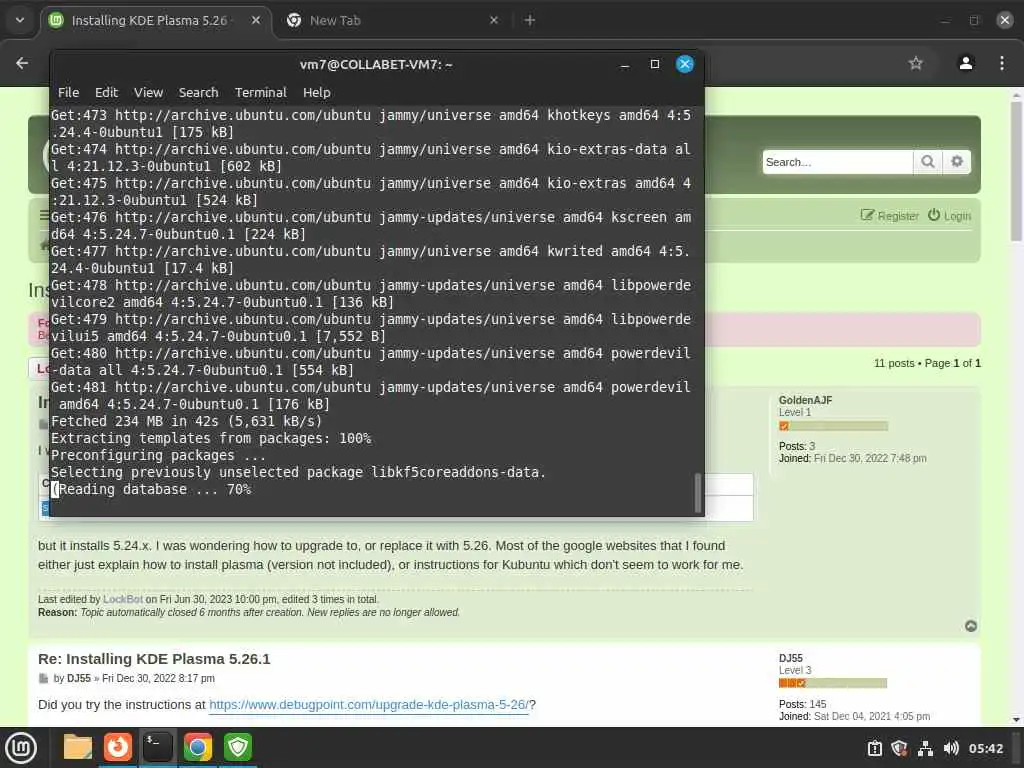Open the network connections tray icon
Viewport: 1024px width, 768px height.
(x=925, y=748)
